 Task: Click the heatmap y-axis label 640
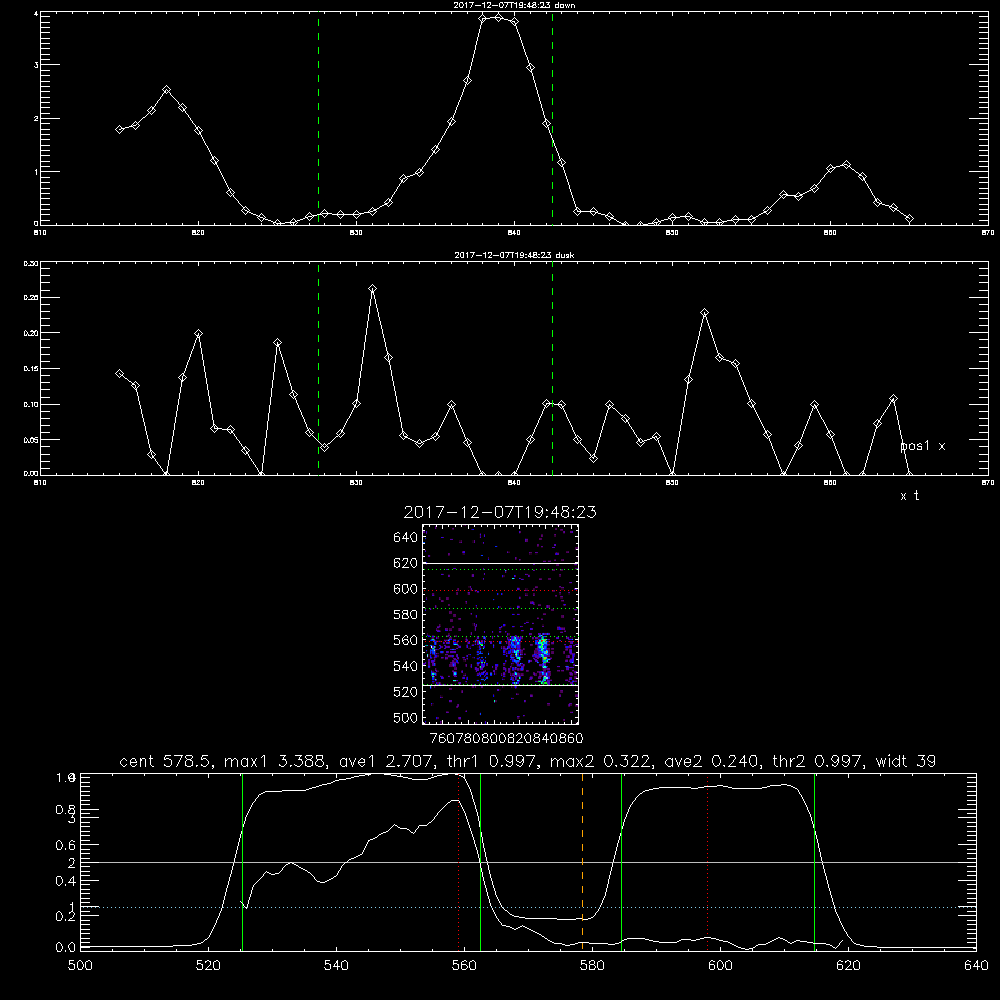405,537
